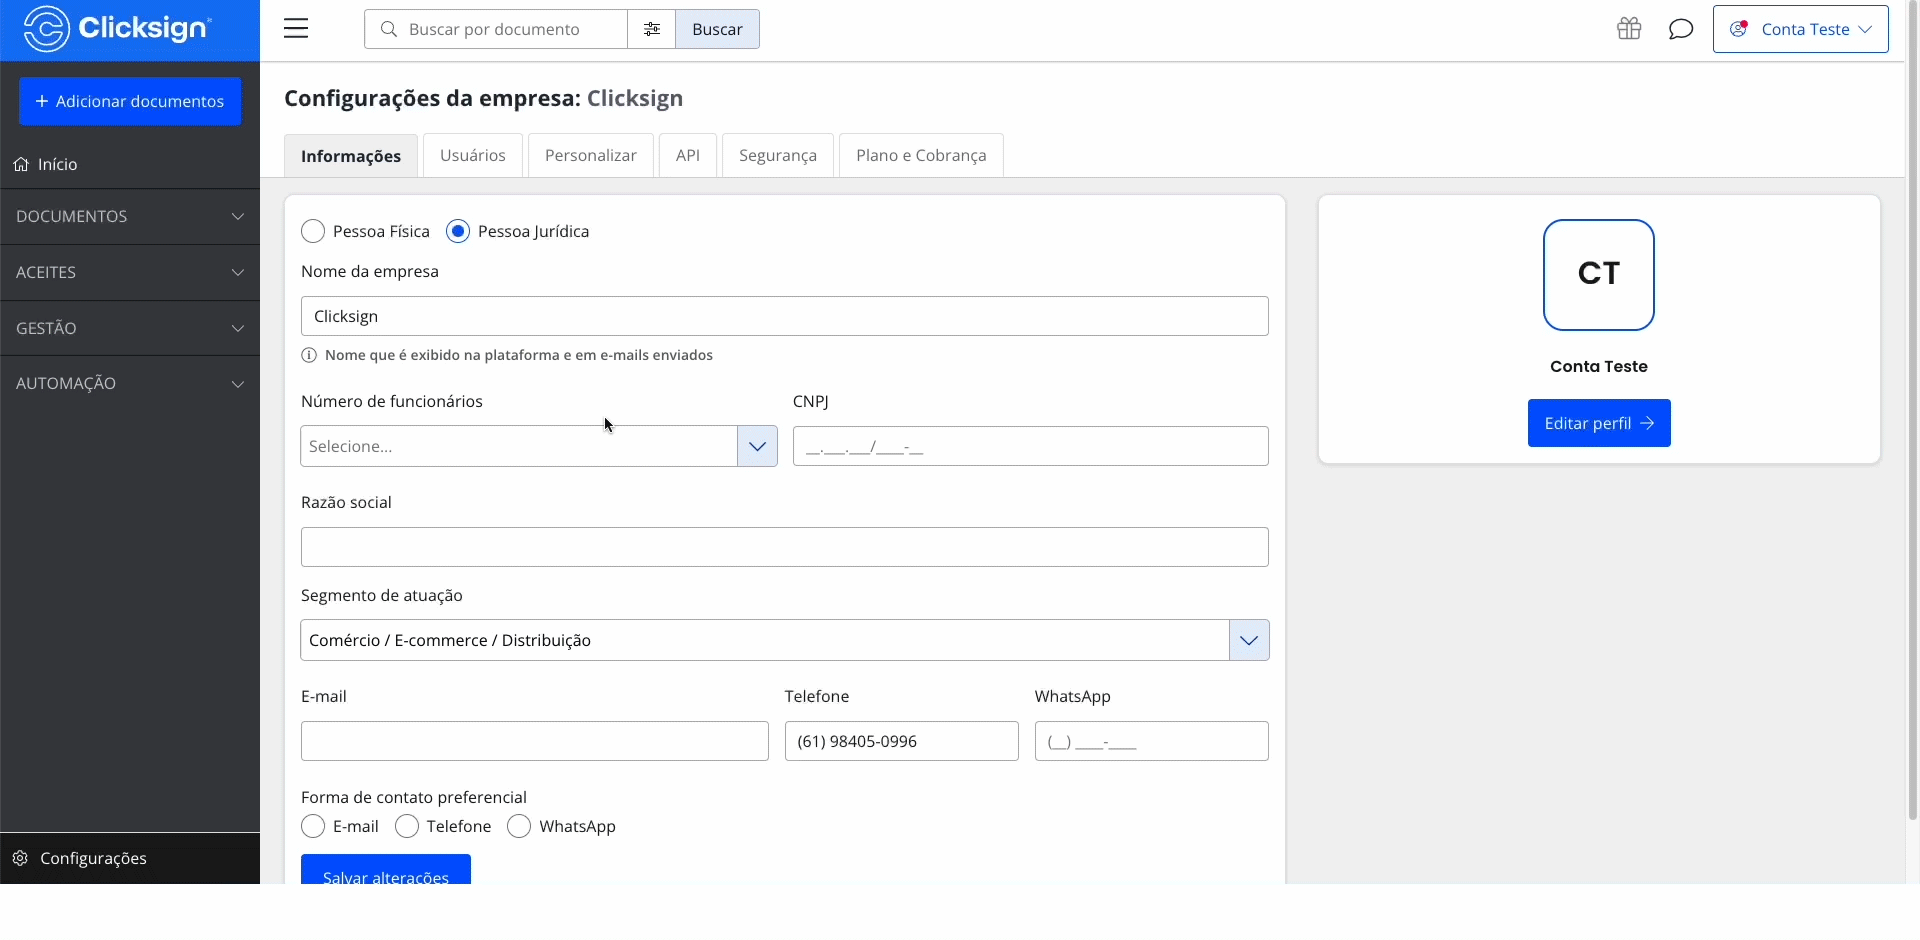Choose Telefone as preferred contact
1920x940 pixels.
pyautogui.click(x=407, y=826)
